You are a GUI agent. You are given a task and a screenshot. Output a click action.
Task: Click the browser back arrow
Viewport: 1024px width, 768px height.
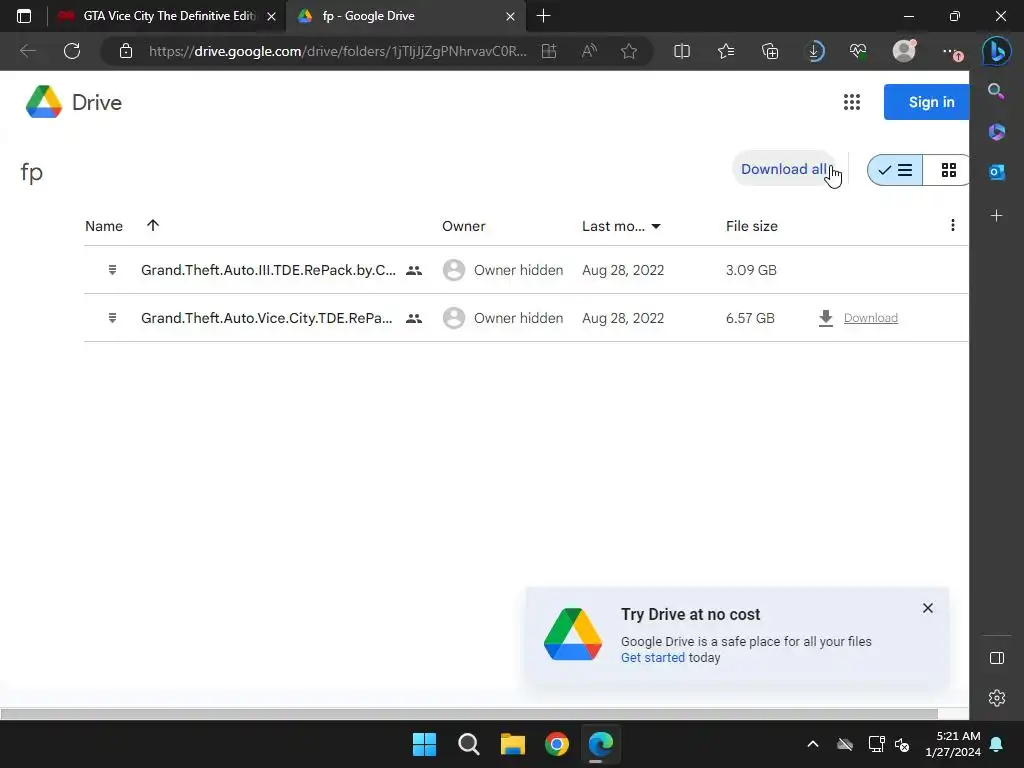[x=27, y=51]
